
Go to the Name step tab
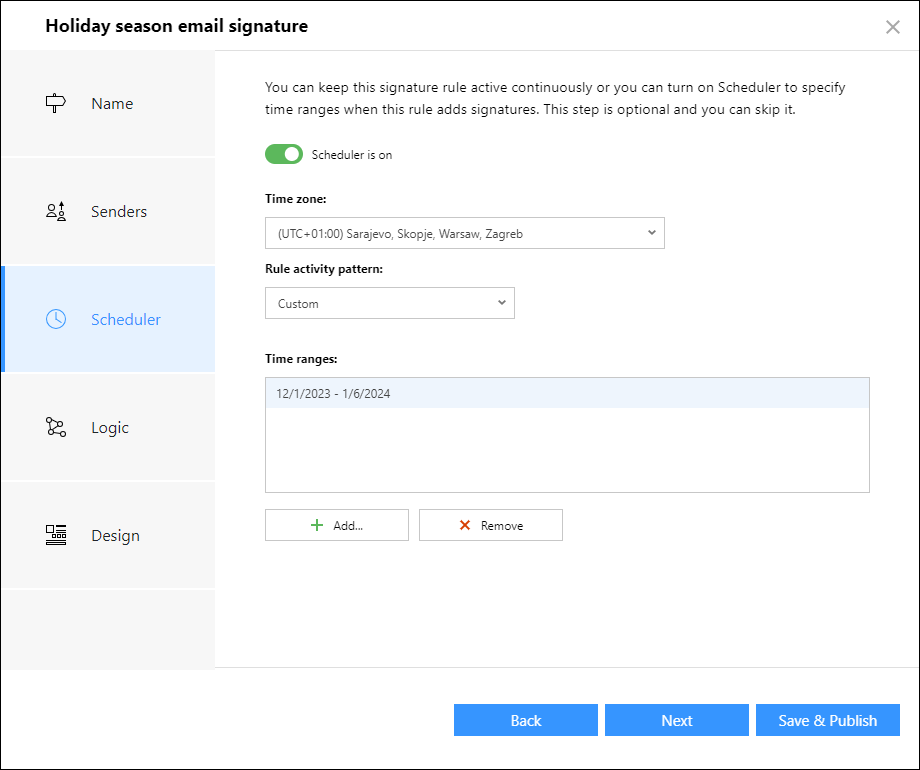click(x=108, y=103)
